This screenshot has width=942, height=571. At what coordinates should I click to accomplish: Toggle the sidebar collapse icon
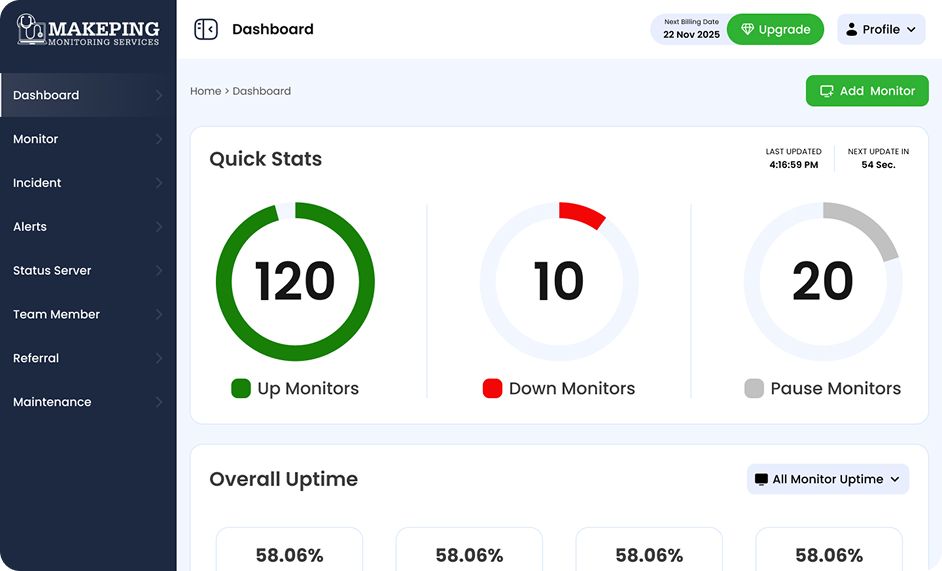[205, 29]
